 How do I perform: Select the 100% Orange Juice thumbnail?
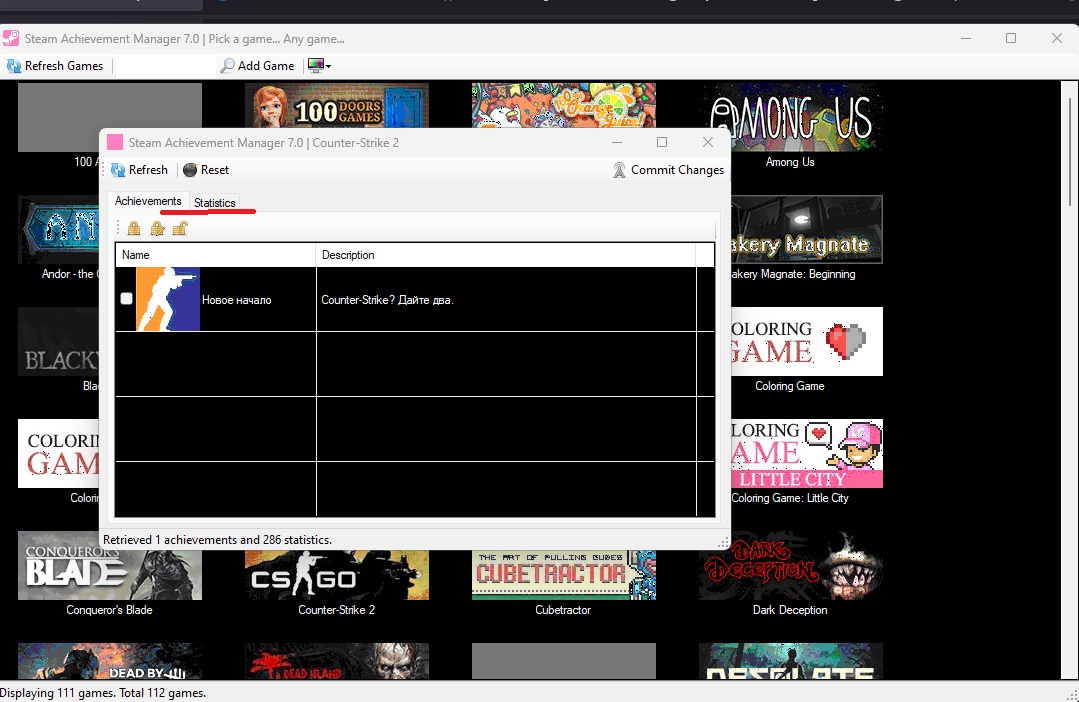564,105
